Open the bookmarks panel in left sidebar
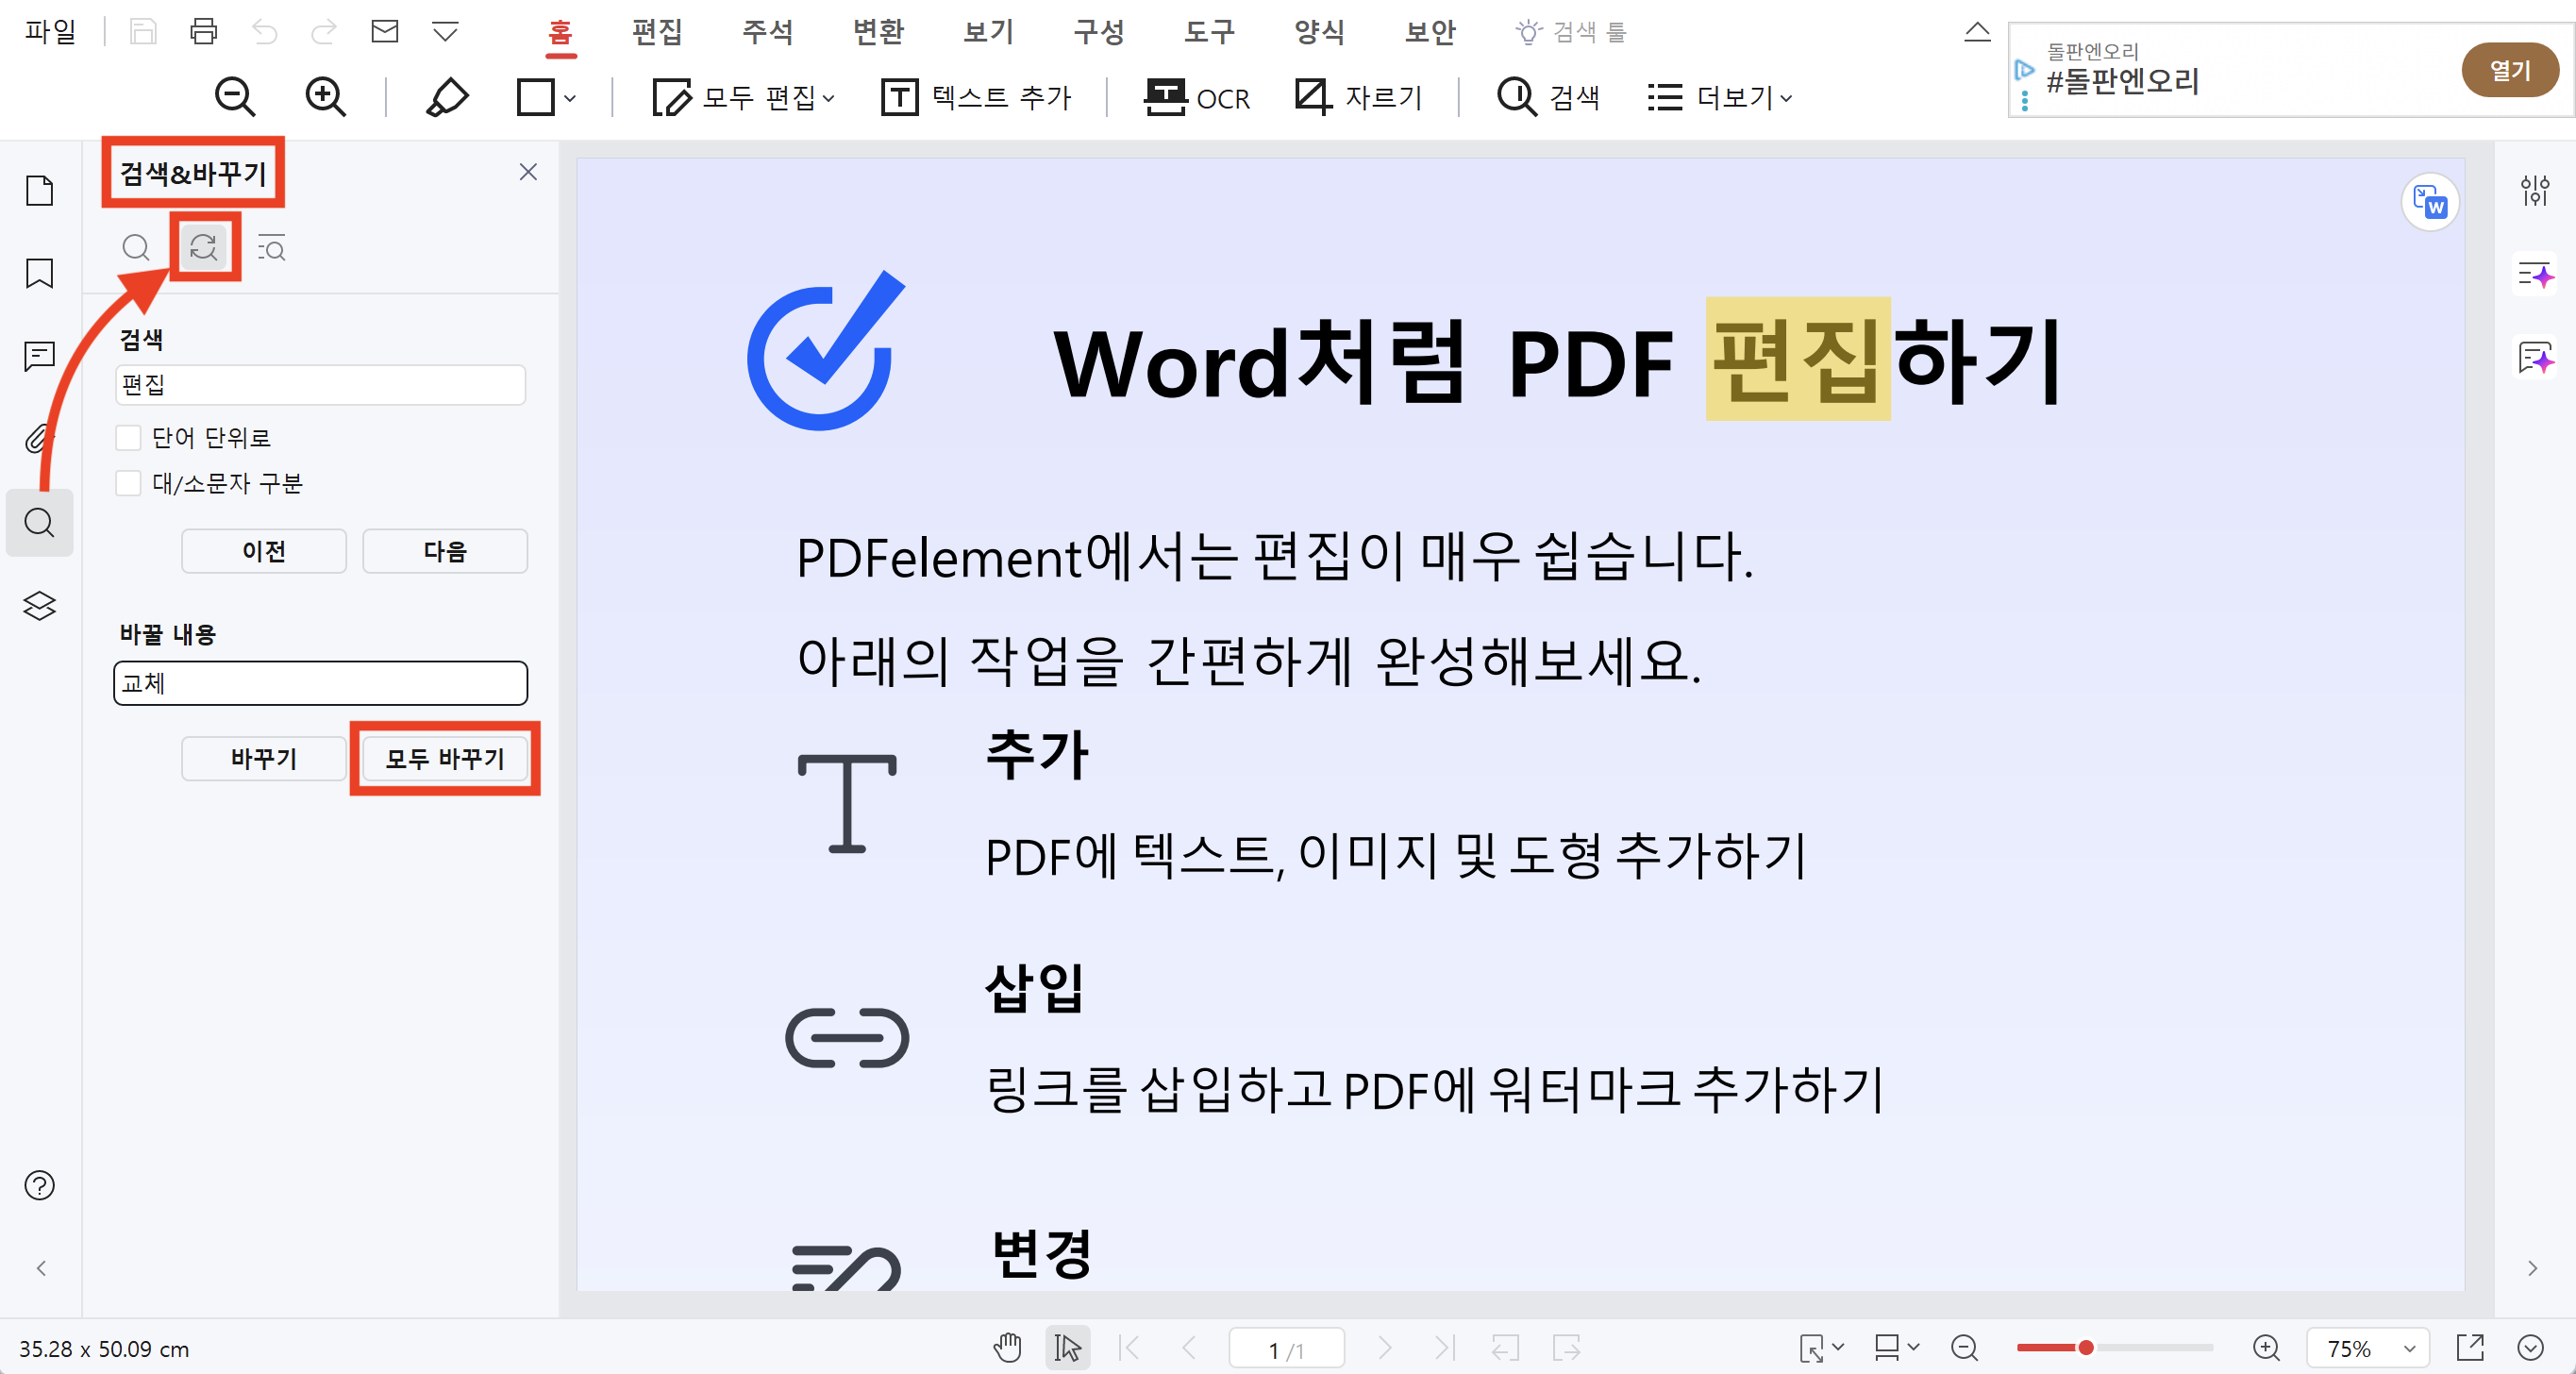This screenshot has width=2576, height=1374. tap(39, 273)
